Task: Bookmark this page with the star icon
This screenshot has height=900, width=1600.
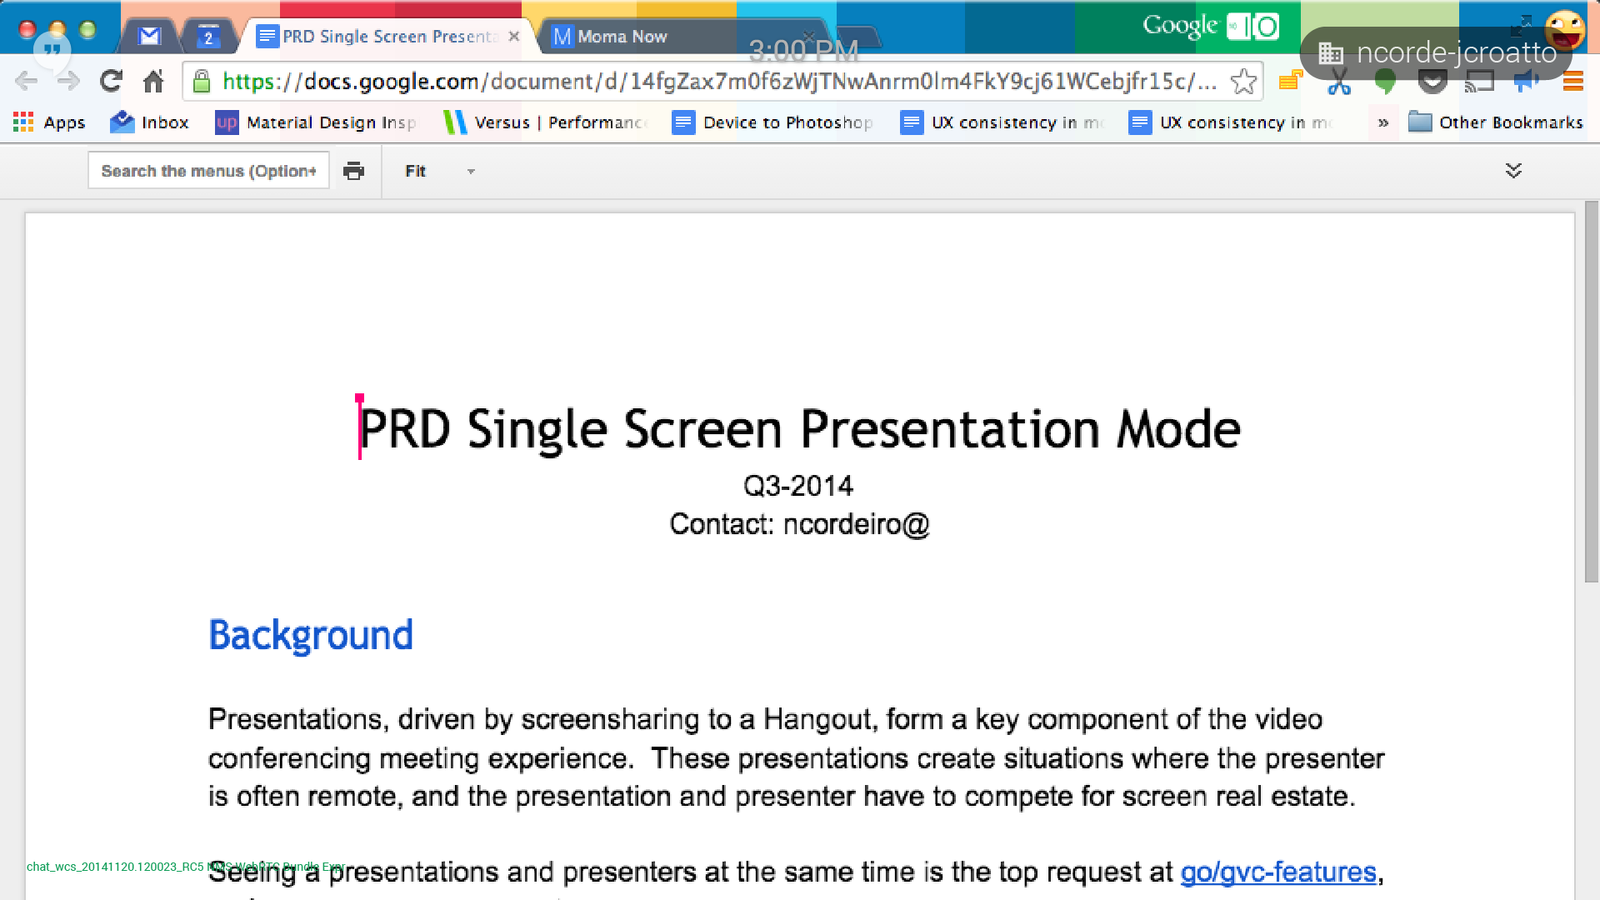Action: coord(1243,81)
